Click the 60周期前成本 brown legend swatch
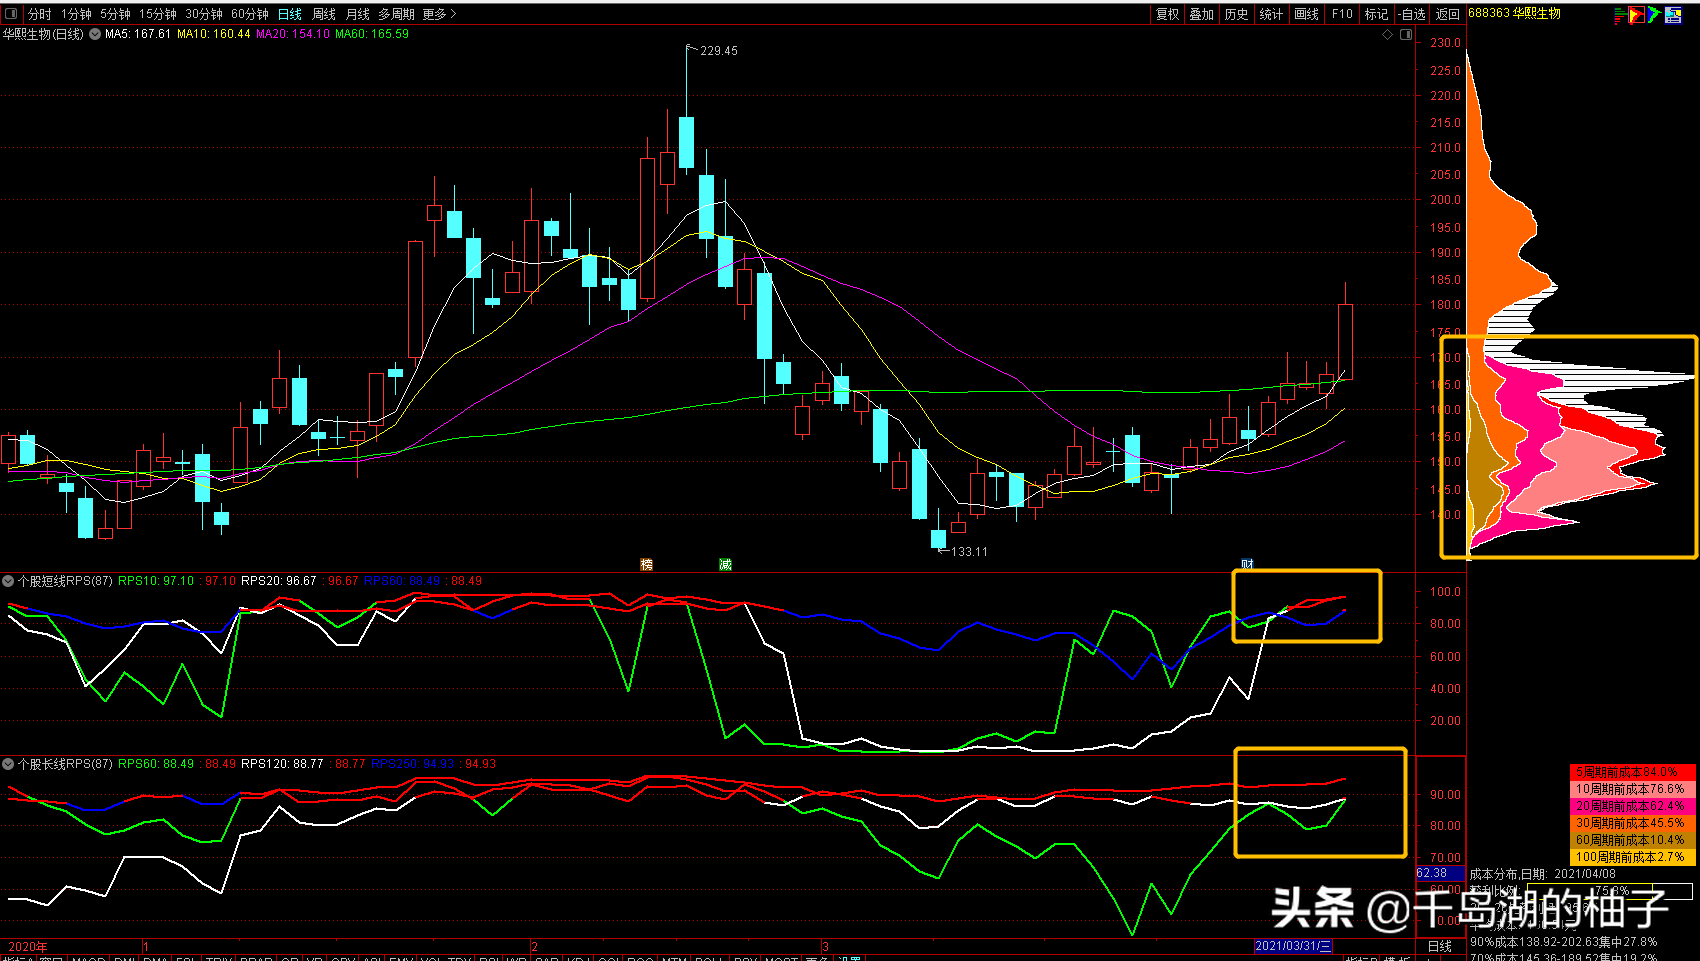The width and height of the screenshot is (1700, 961). (1633, 840)
